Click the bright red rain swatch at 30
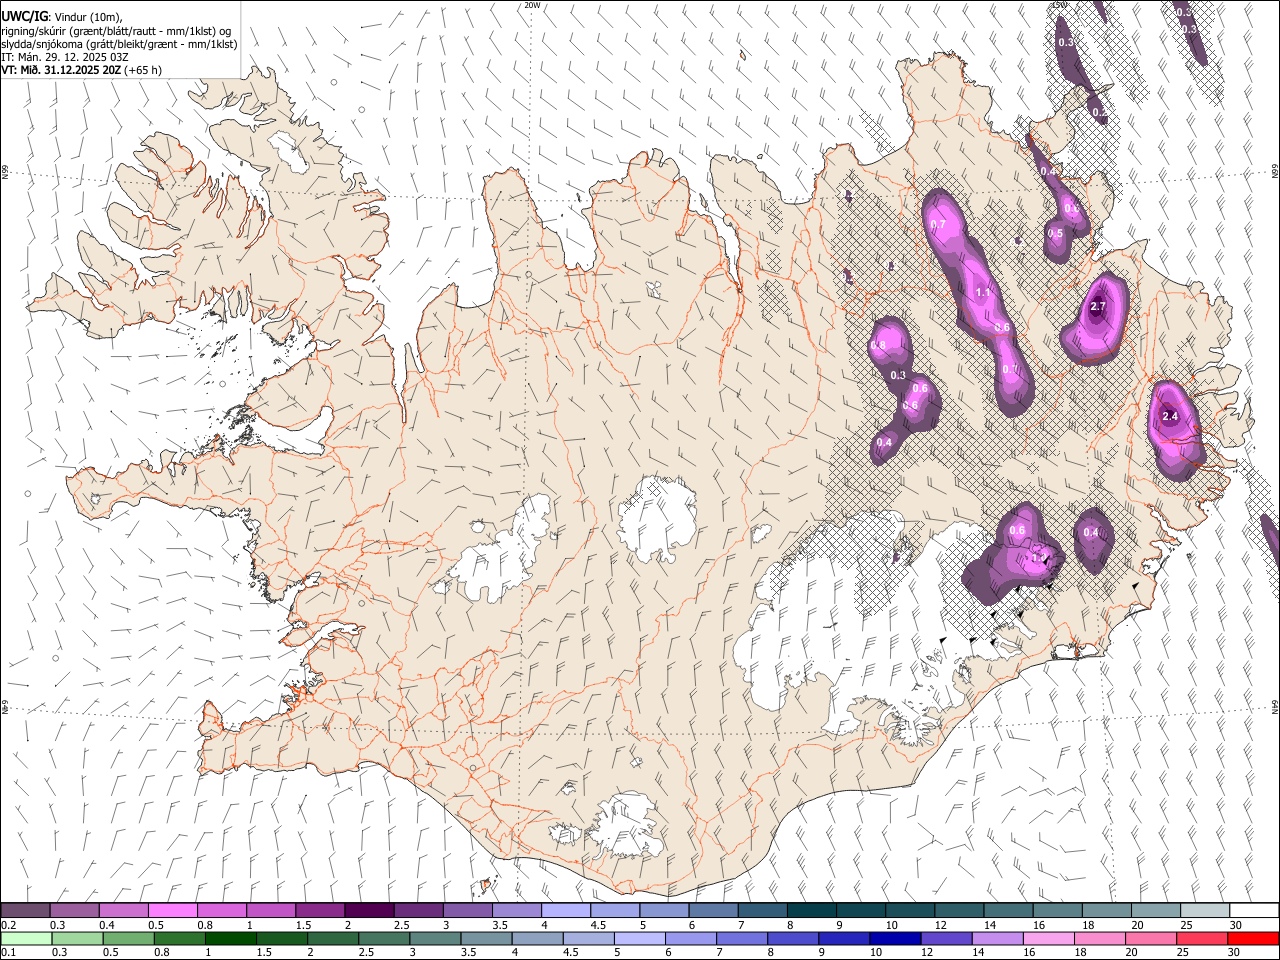Screen dimensions: 1280x960 [x=1252, y=938]
